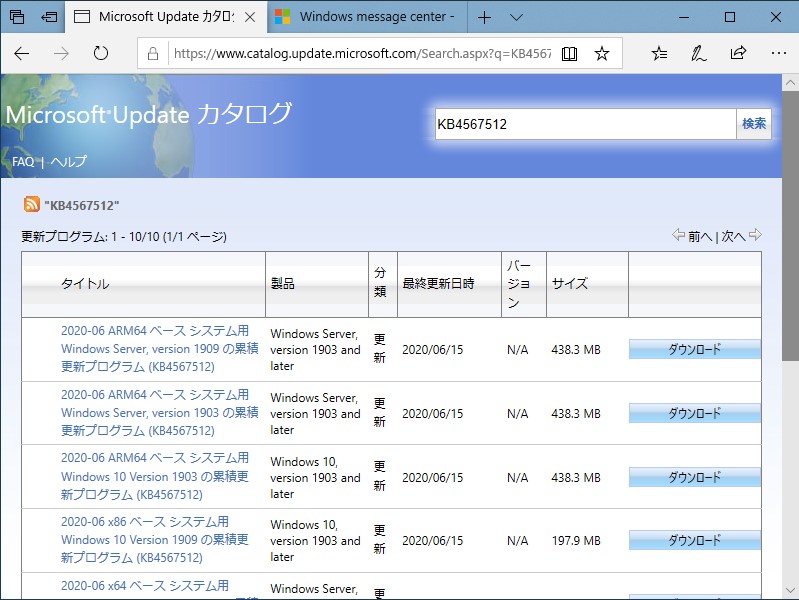Click the Add notes pen icon
Image resolution: width=799 pixels, height=600 pixels.
tap(698, 53)
